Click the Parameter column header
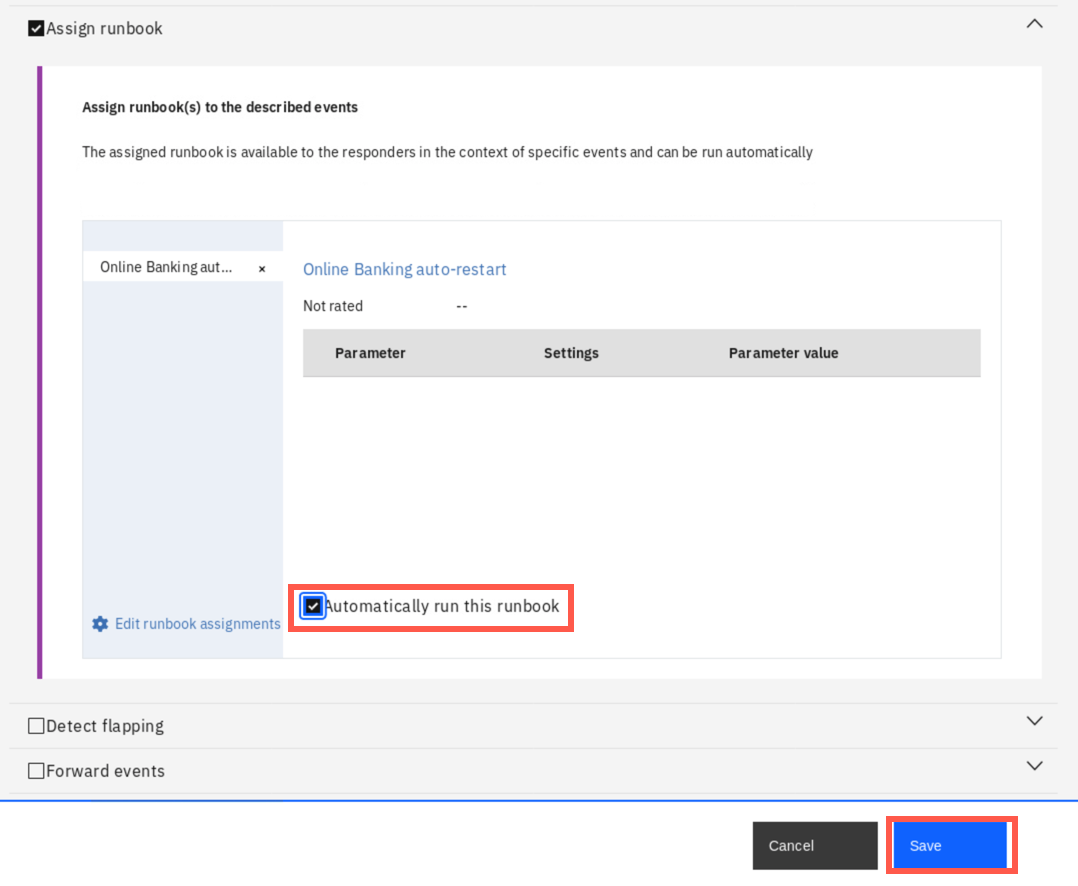This screenshot has width=1078, height=886. pyautogui.click(x=370, y=353)
